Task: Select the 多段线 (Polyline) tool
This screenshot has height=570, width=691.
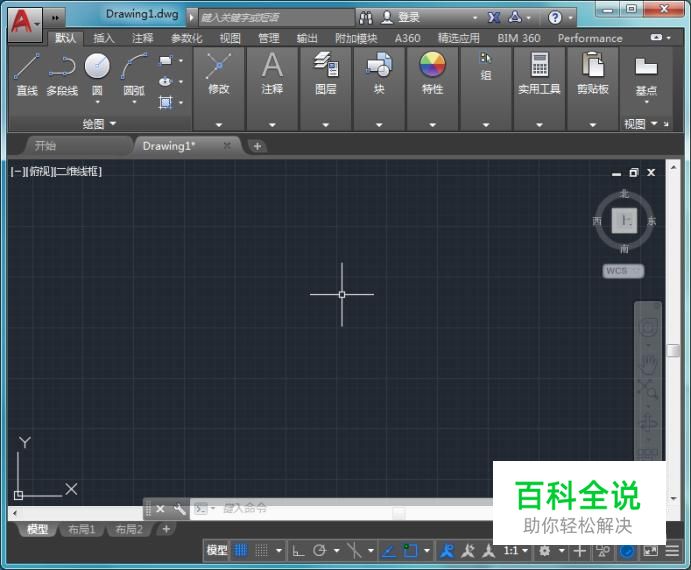Action: (x=62, y=73)
